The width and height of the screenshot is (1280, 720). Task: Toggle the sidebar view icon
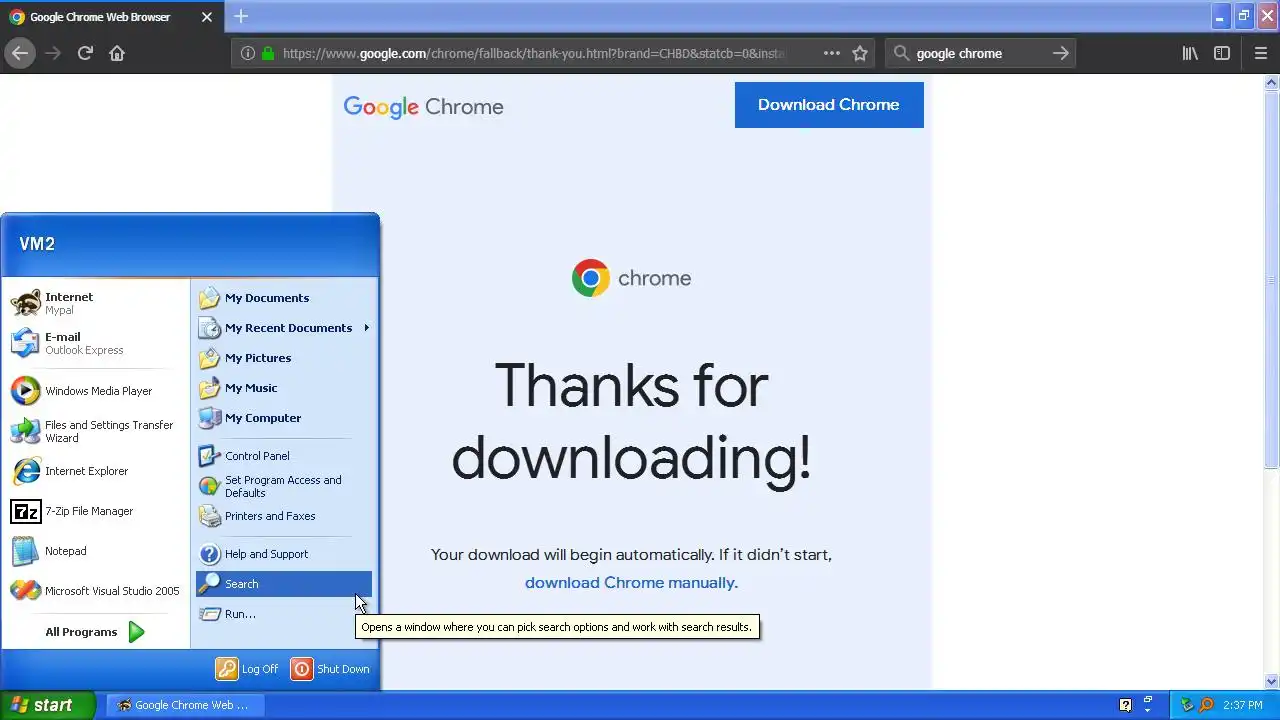tap(1222, 53)
